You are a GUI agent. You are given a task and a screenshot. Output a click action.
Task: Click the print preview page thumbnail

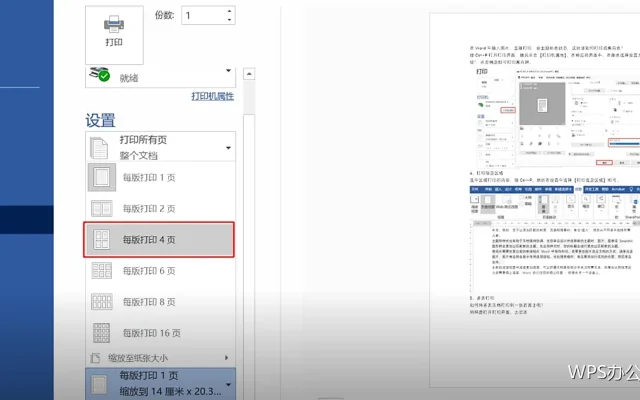[x=535, y=200]
